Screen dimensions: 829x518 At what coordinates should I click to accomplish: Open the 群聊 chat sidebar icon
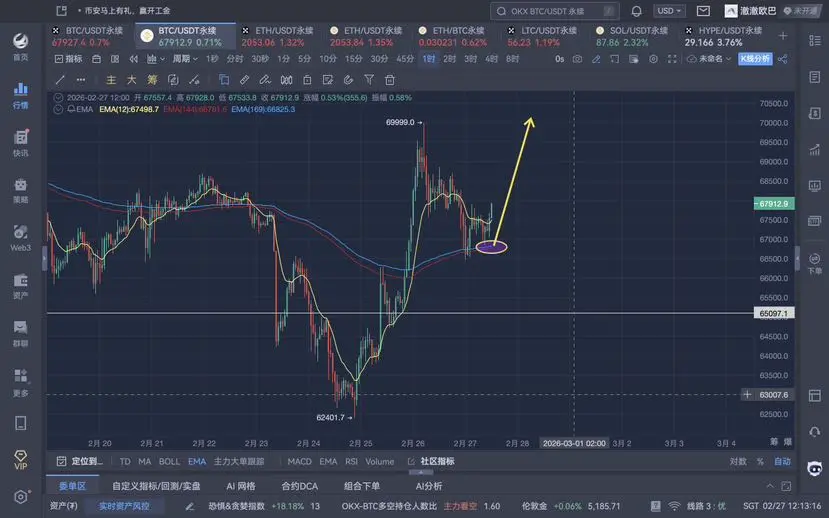point(21,333)
